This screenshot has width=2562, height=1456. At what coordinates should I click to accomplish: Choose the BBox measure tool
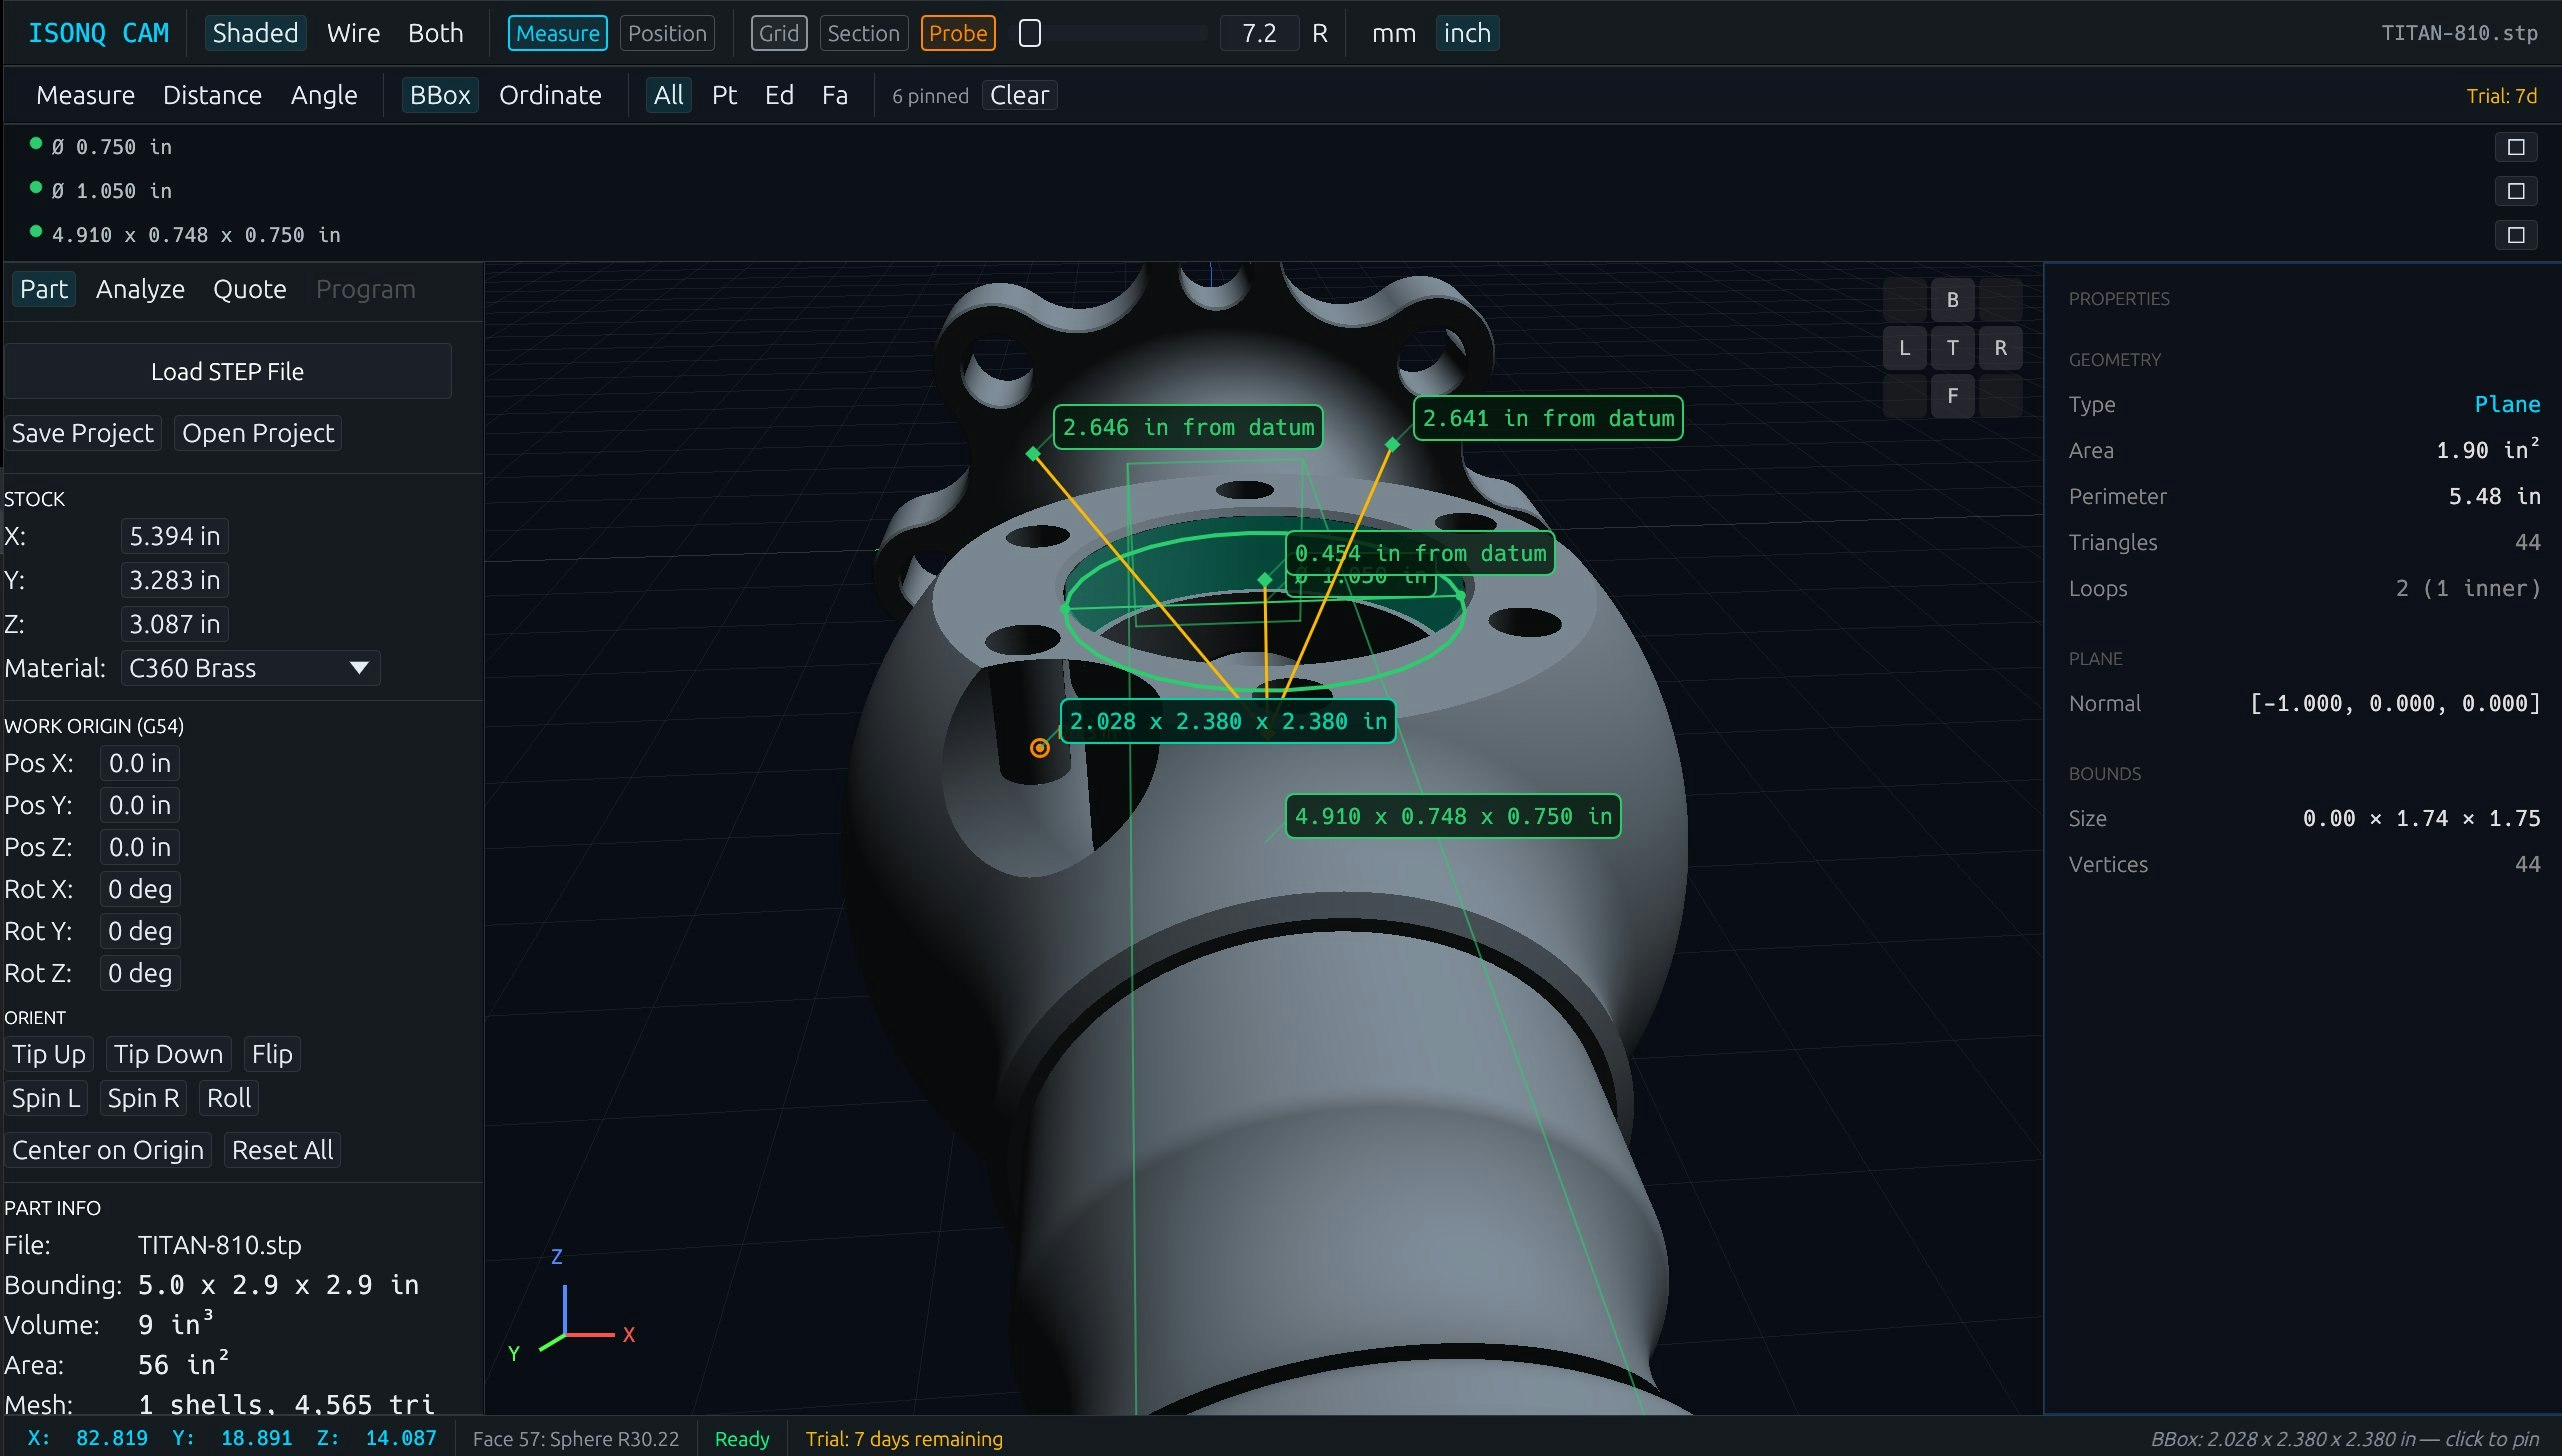(x=440, y=95)
